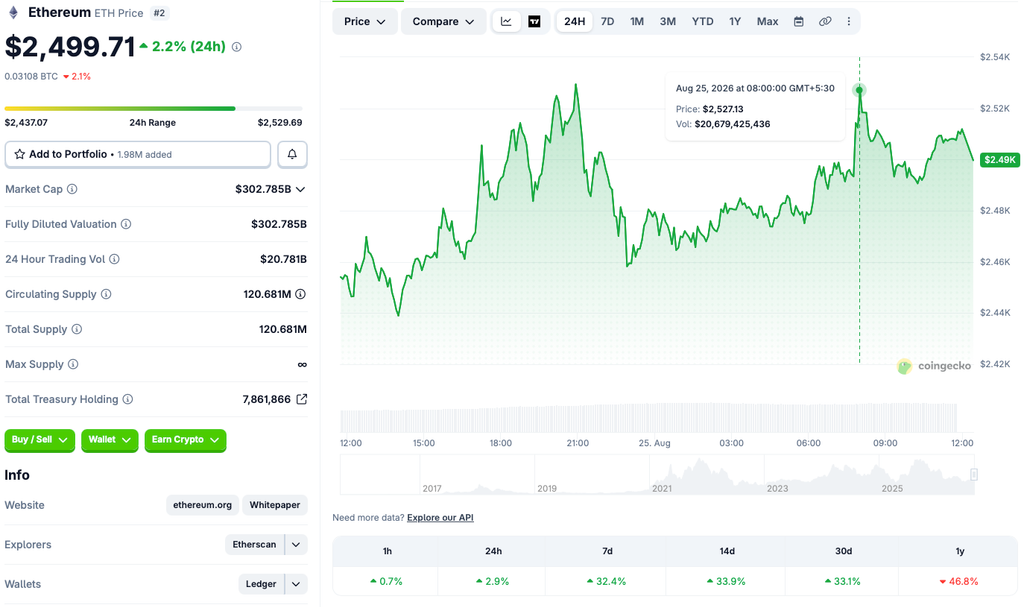Click the 7,861,866 treasury holding value
The image size is (1024, 607).
pyautogui.click(x=266, y=399)
